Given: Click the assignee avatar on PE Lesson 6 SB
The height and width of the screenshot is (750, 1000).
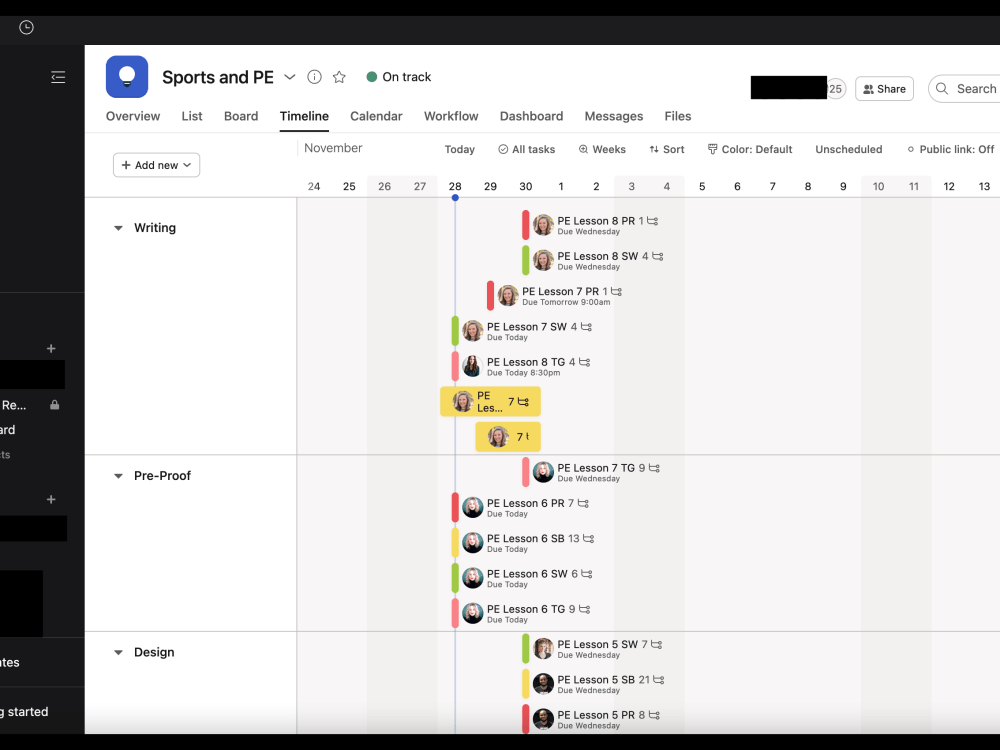Looking at the screenshot, I should 472,542.
